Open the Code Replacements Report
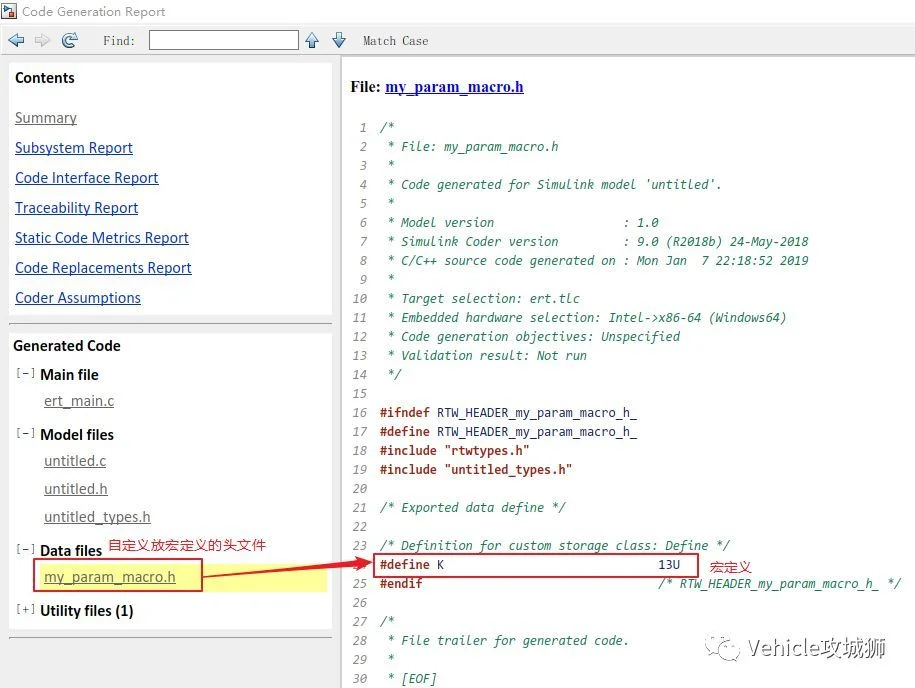 (x=103, y=267)
